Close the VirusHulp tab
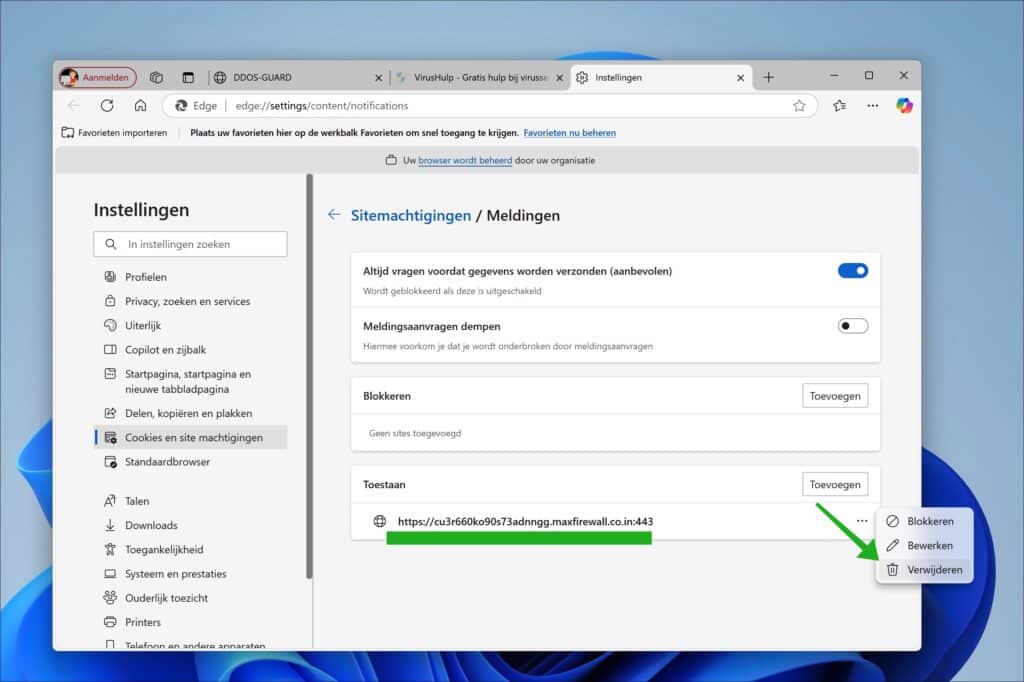1024x682 pixels. pyautogui.click(x=560, y=78)
